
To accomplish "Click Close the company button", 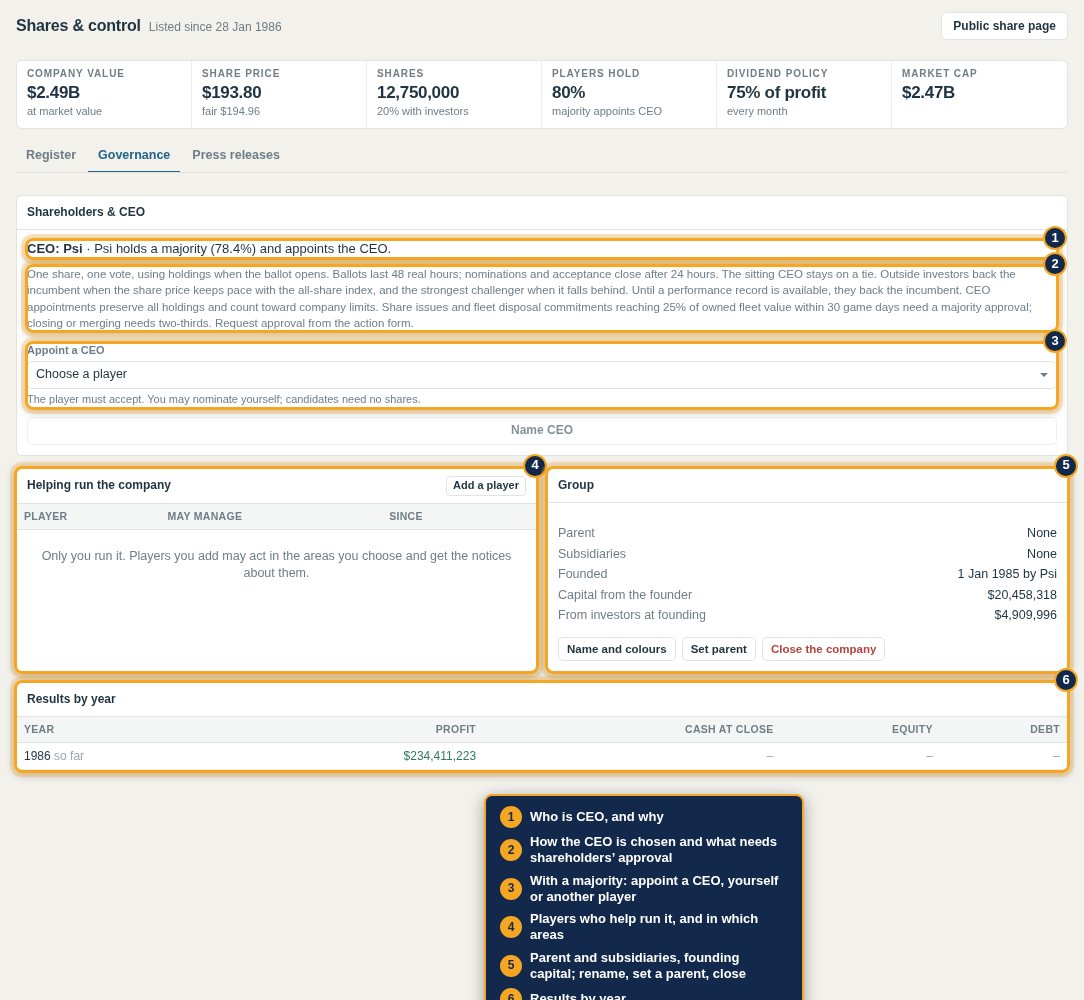I will (x=823, y=649).
